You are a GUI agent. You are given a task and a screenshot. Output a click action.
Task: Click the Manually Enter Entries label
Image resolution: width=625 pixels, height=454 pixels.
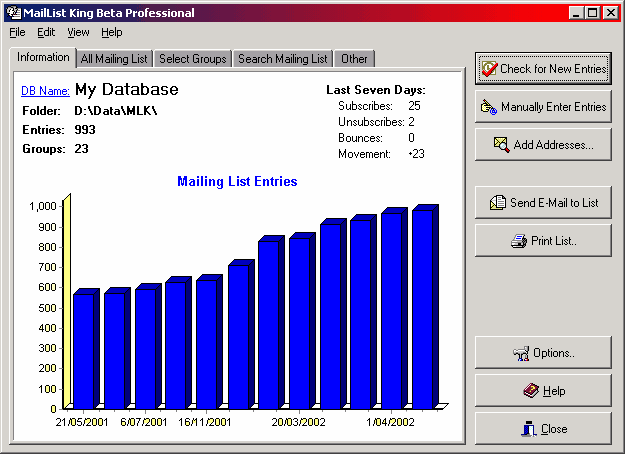tap(554, 107)
